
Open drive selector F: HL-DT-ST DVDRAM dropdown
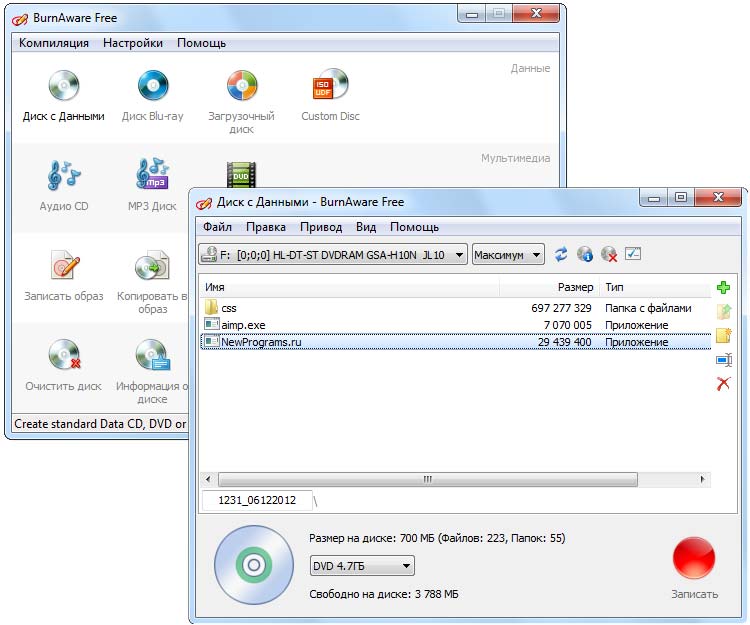332,255
